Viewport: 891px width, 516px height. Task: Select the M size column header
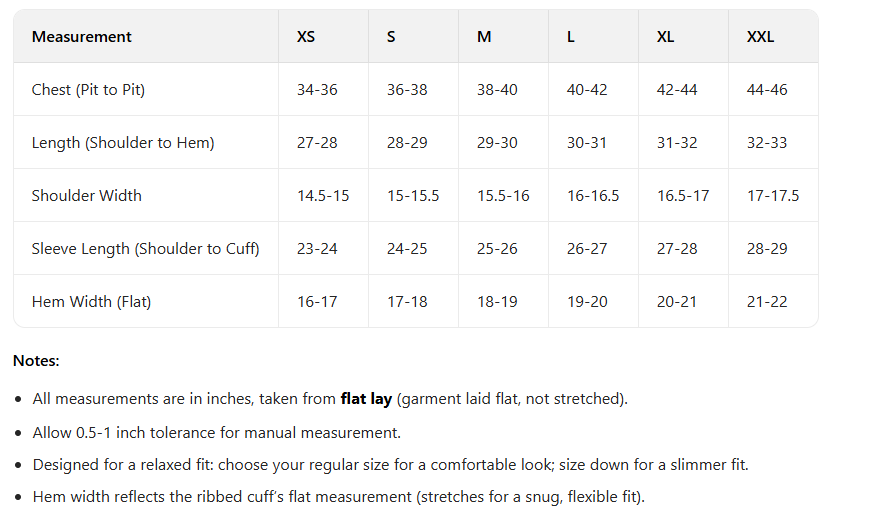tap(484, 37)
